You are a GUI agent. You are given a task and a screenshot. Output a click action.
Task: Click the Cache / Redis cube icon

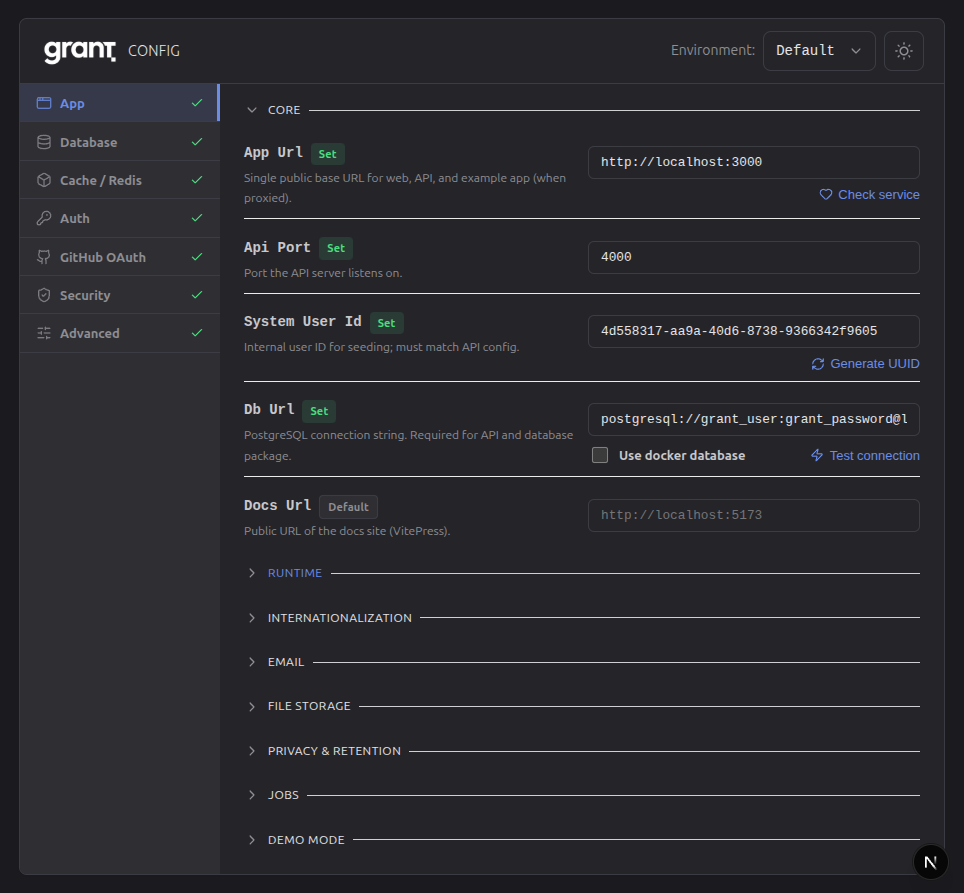coord(44,180)
